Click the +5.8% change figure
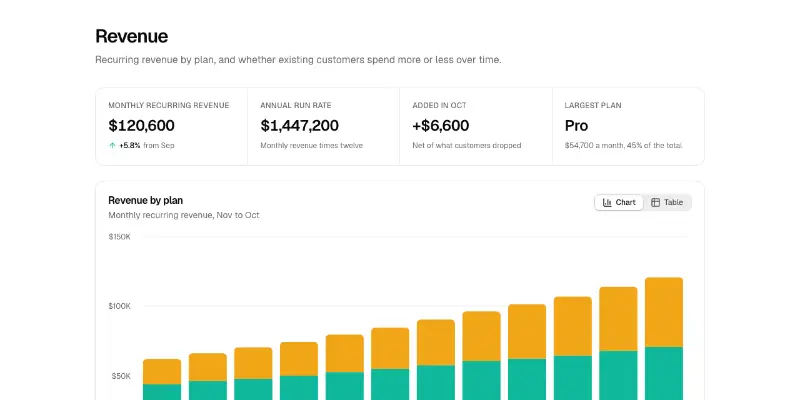The height and width of the screenshot is (400, 800). pos(130,145)
